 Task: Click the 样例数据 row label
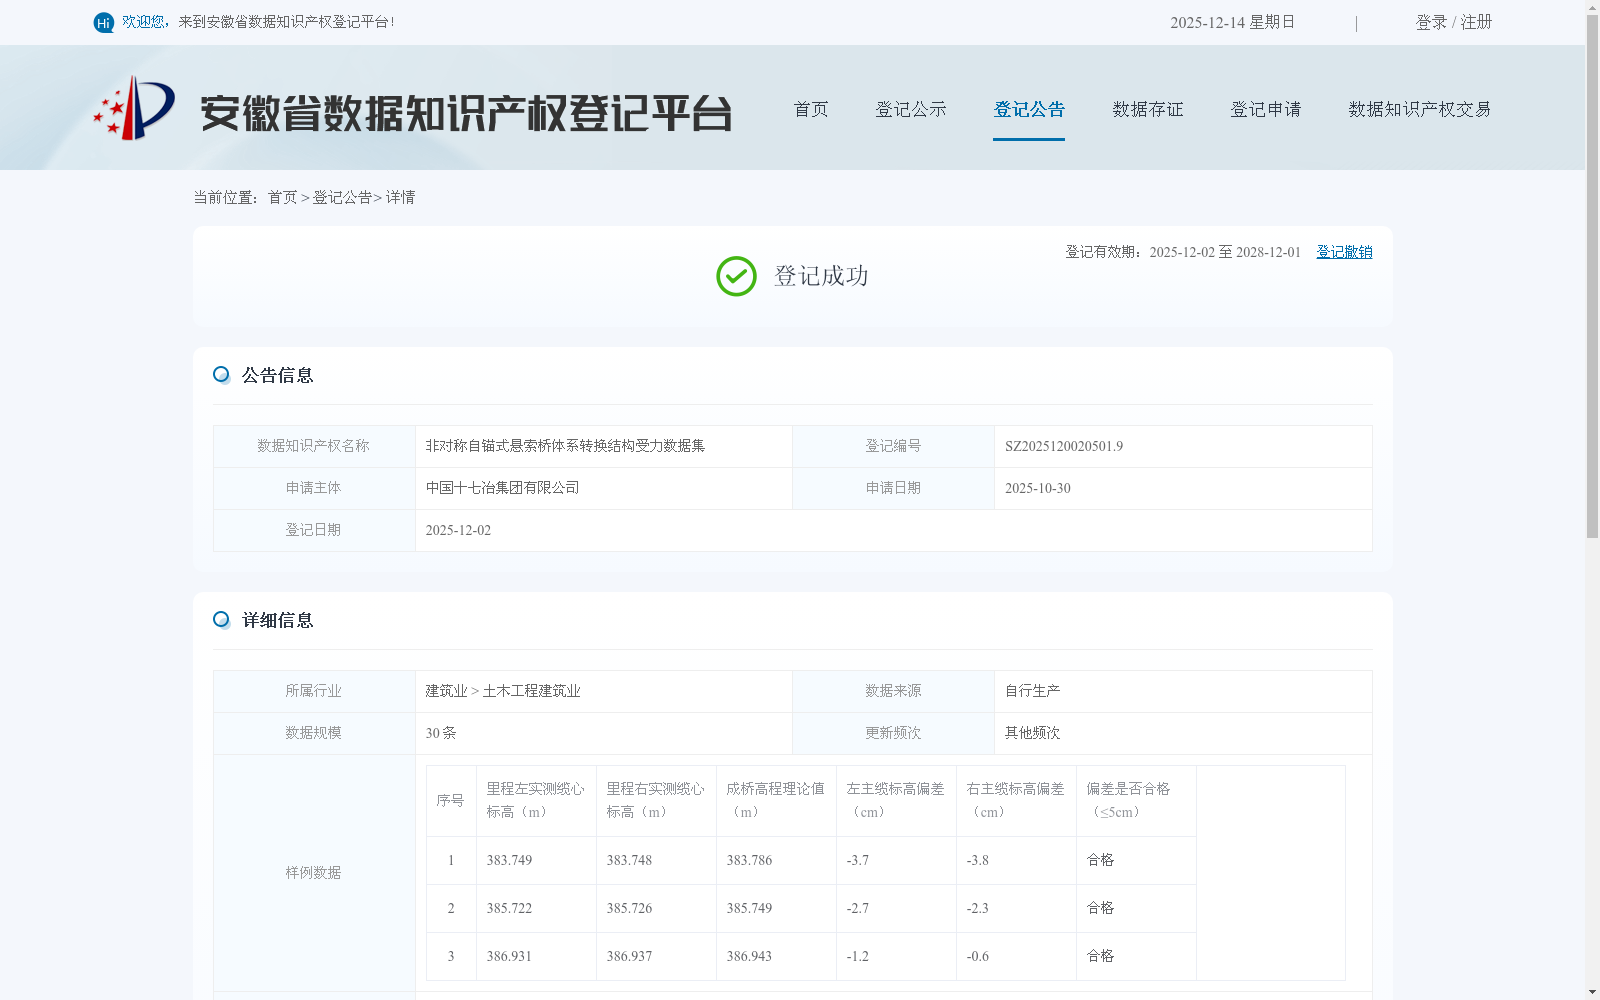(x=313, y=873)
